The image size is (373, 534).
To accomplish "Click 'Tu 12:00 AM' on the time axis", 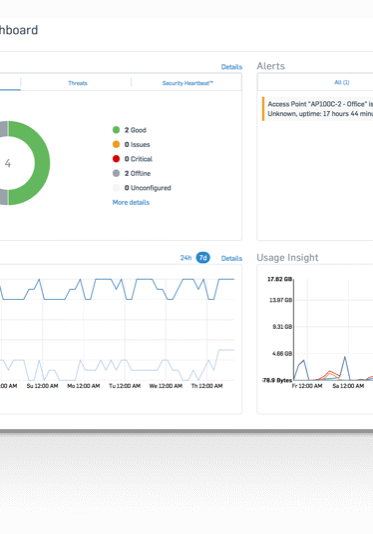I will (x=125, y=386).
